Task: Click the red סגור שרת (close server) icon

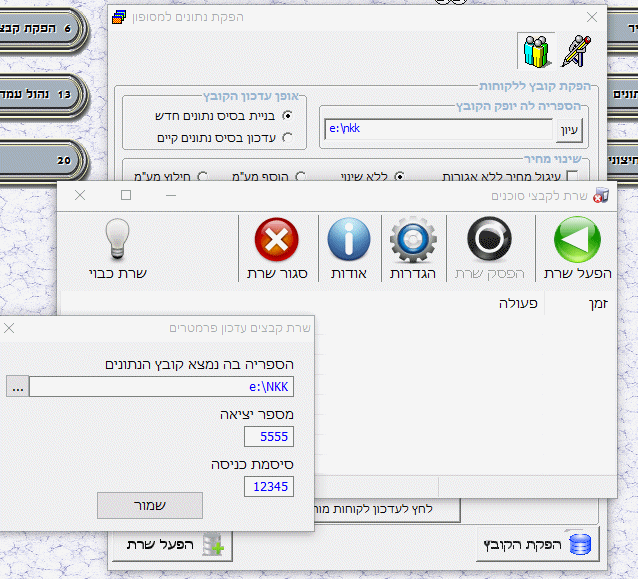Action: point(277,241)
